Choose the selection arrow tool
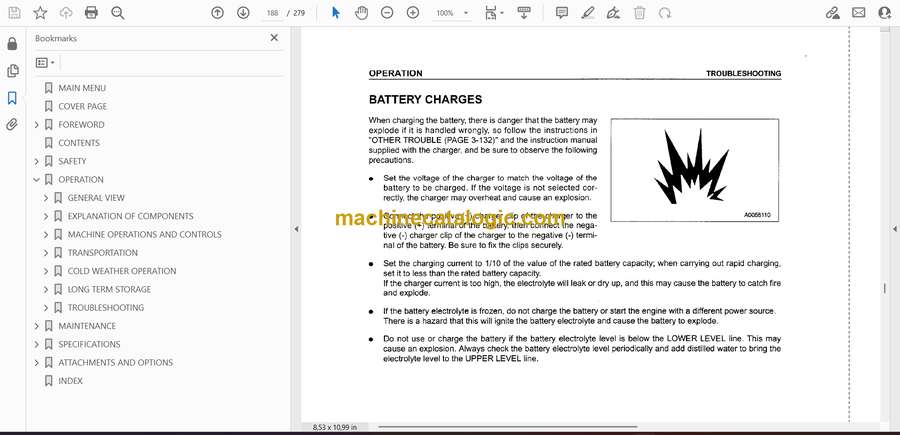This screenshot has width=900, height=435. click(336, 13)
